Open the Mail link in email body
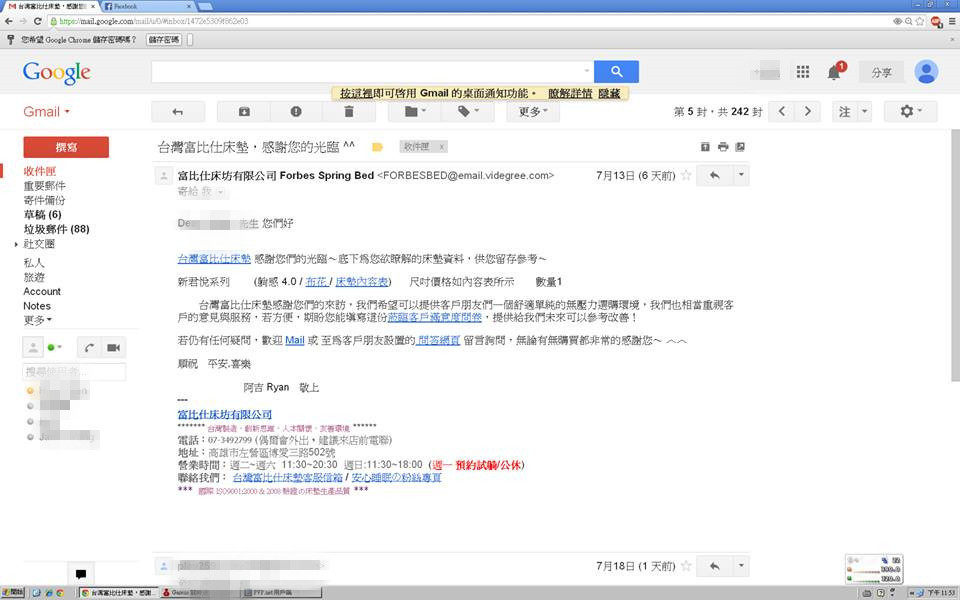This screenshot has width=960, height=600. tap(294, 340)
